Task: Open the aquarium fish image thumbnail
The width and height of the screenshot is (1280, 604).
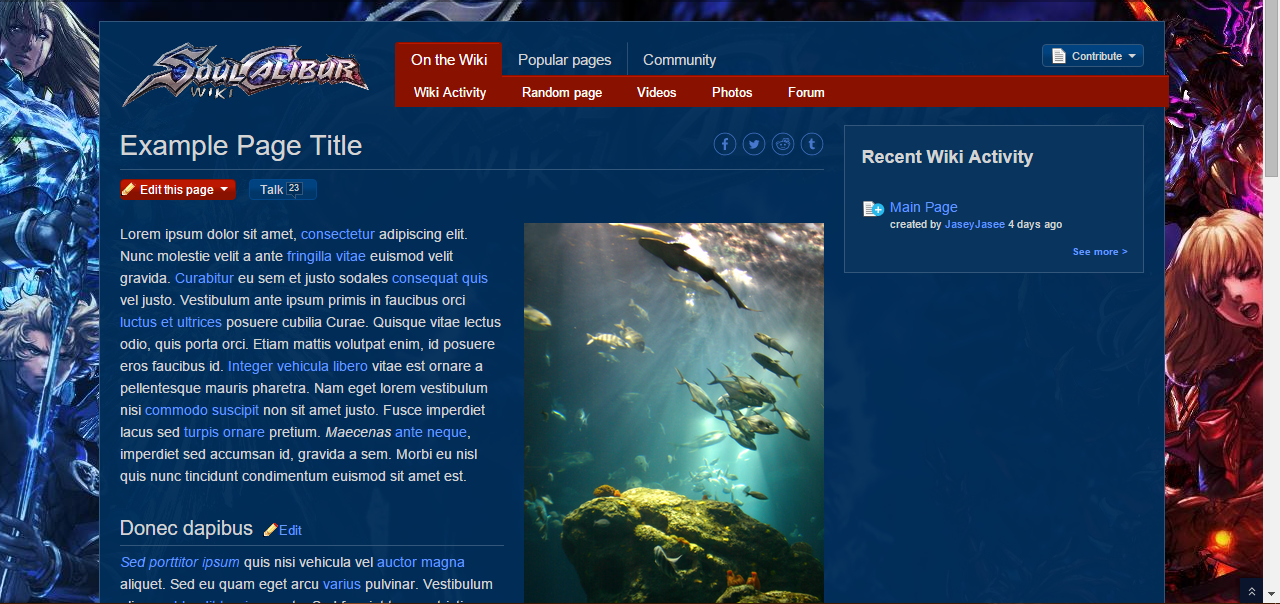Action: tap(673, 412)
